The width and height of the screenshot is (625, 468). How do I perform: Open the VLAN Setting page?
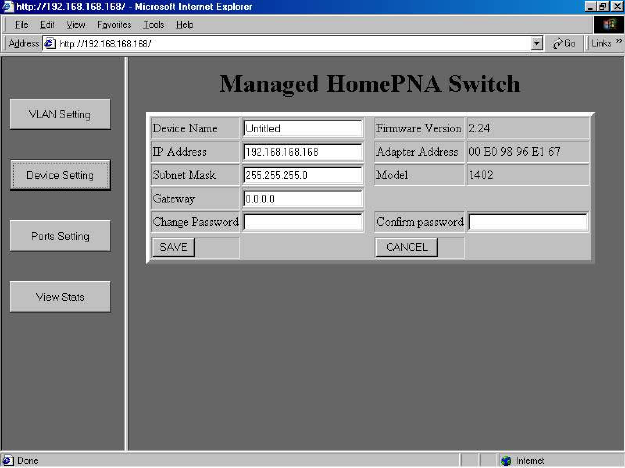(x=60, y=114)
